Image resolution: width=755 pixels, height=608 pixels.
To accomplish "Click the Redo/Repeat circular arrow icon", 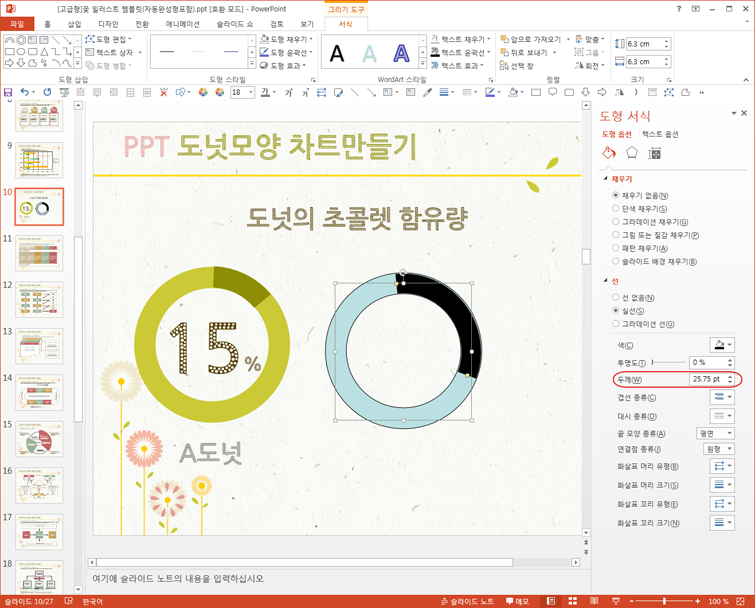I will tap(47, 92).
